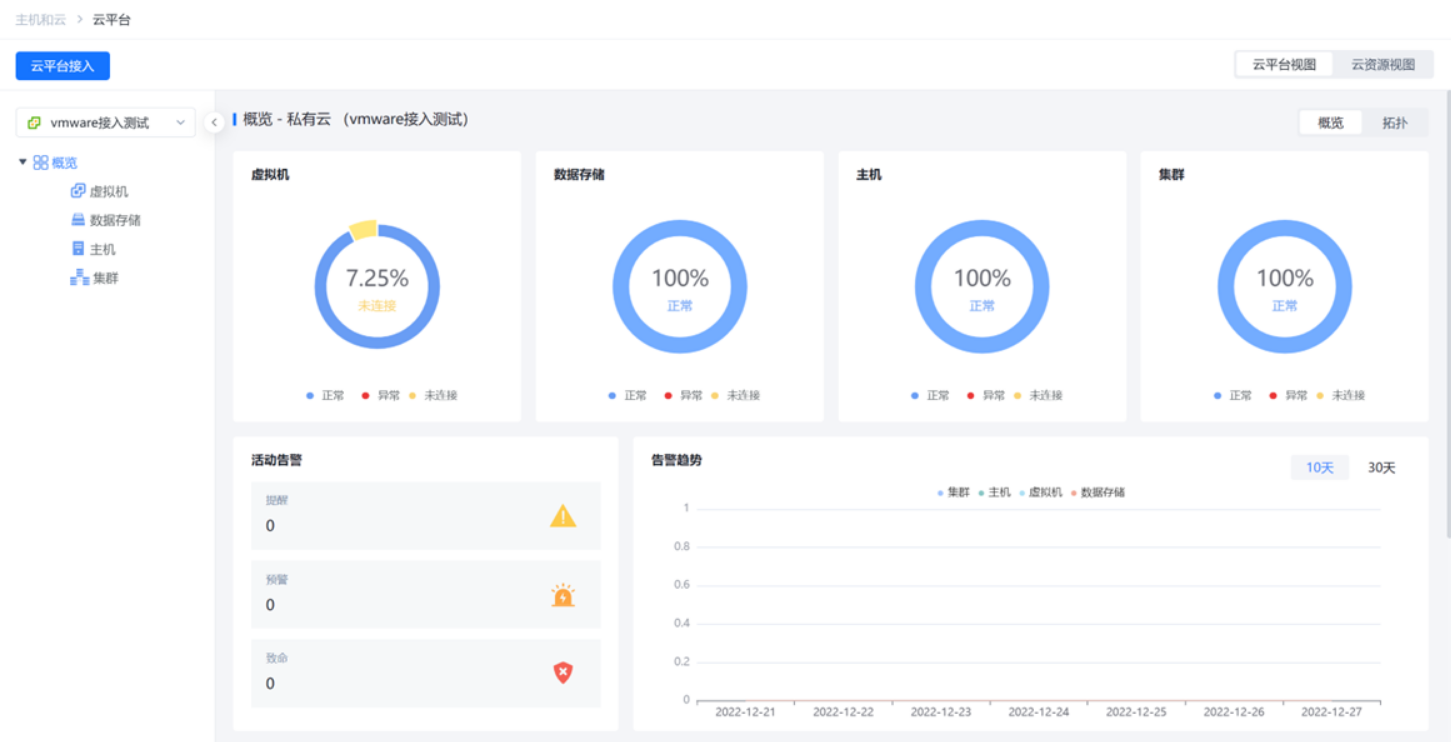Toggle 正常 legend in 虚拟机 card
The width and height of the screenshot is (1451, 742).
click(x=325, y=396)
